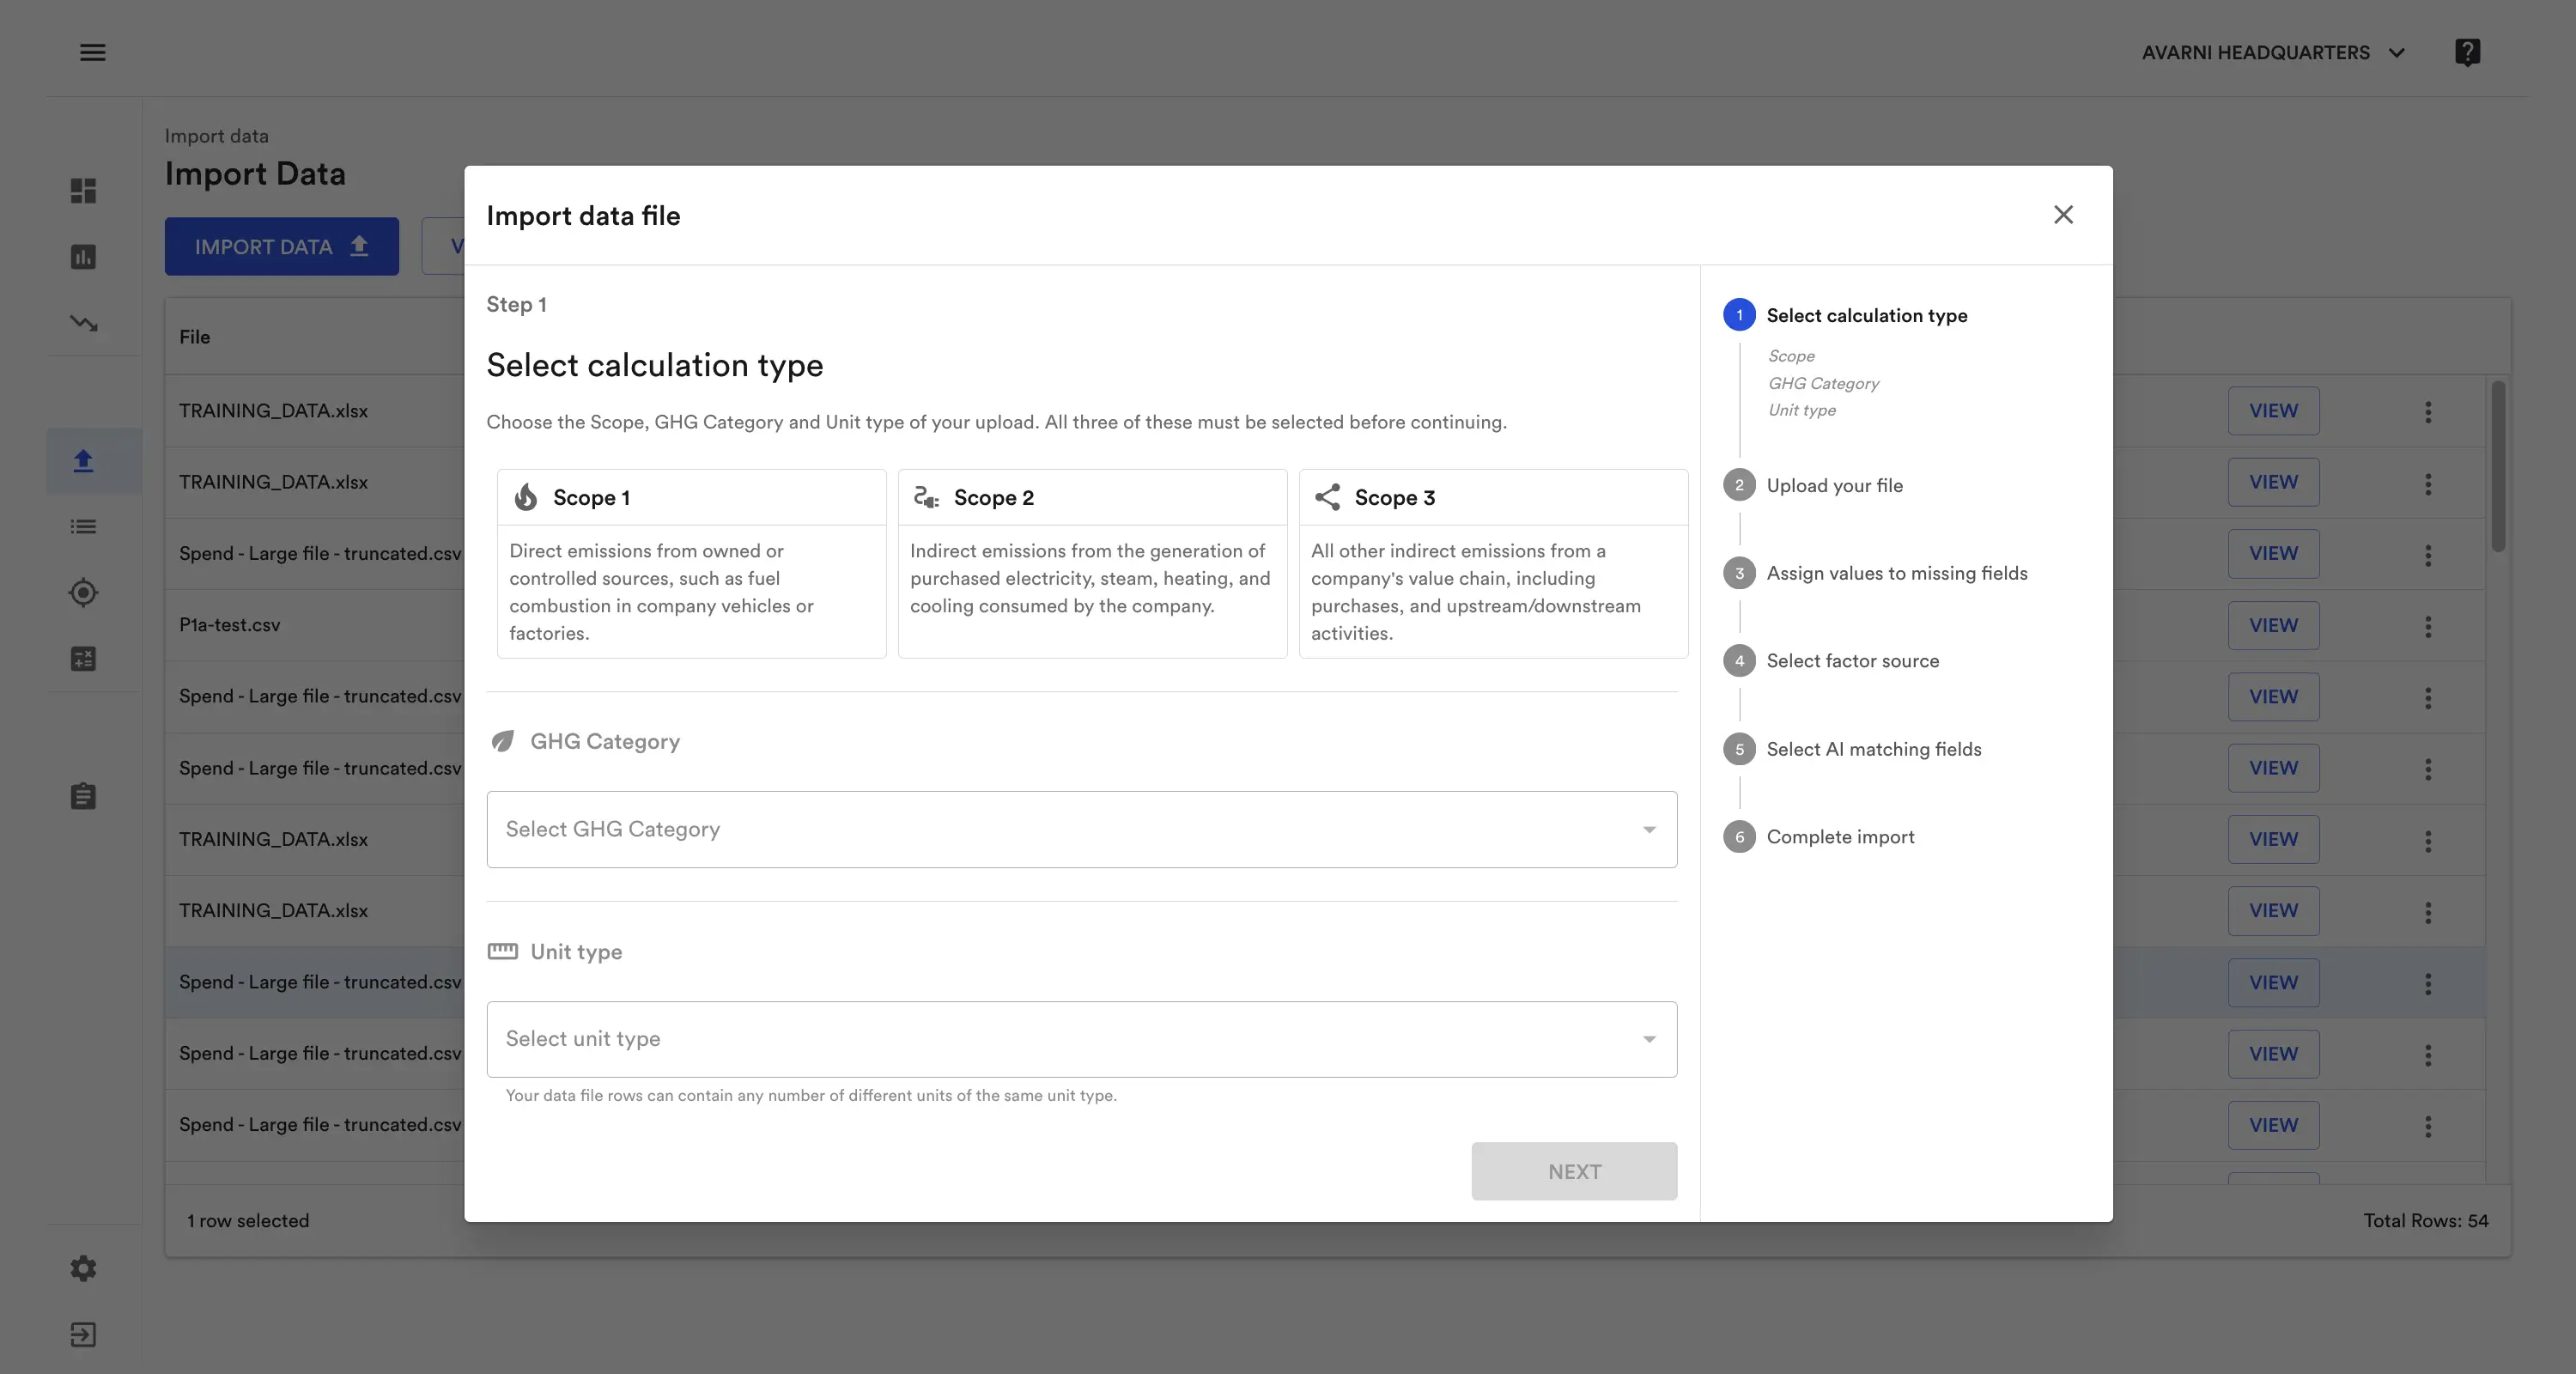Click VIEW for the second TRAINING_DATA.xlsx row
The width and height of the screenshot is (2576, 1374).
[x=2273, y=482]
